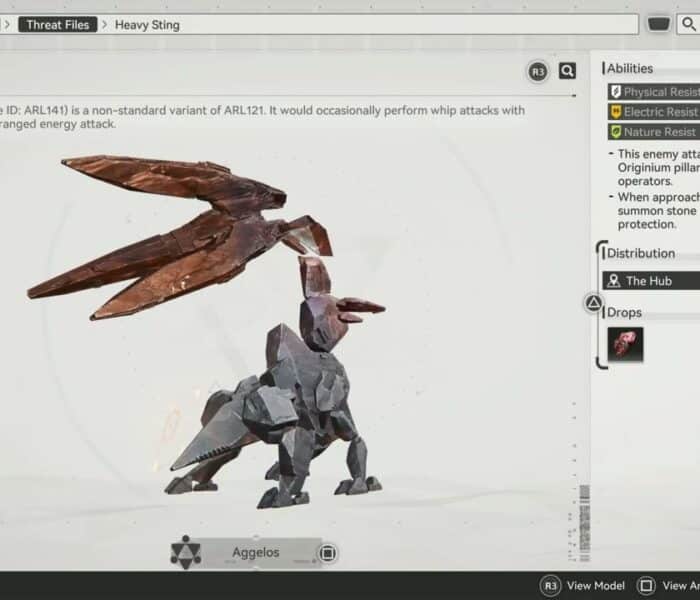Click the Aggelos faction triangle emblem

(186, 552)
